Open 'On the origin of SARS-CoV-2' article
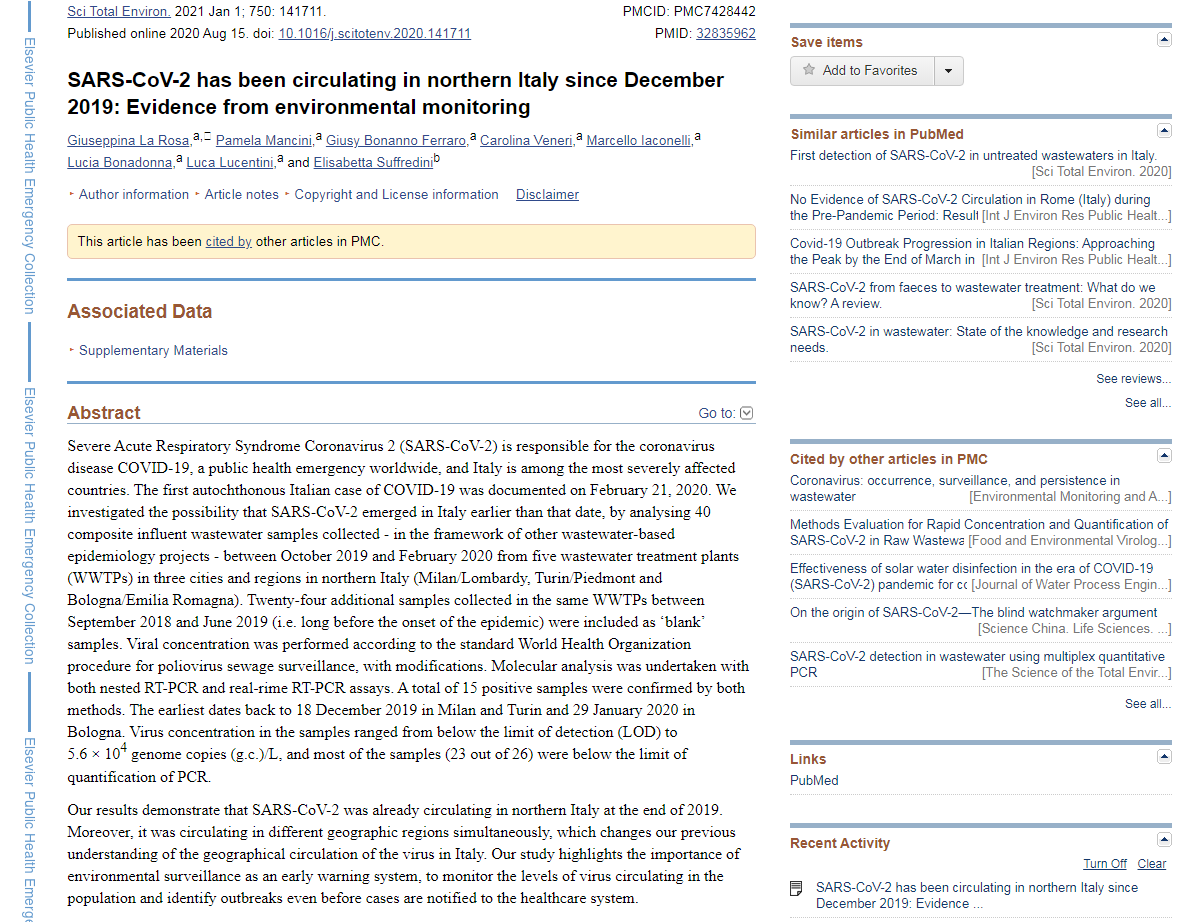The image size is (1185, 922). 973,613
